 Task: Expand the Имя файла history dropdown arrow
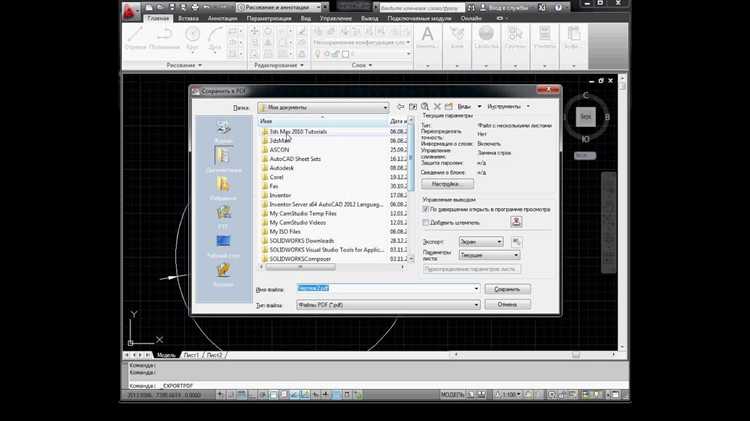[476, 288]
